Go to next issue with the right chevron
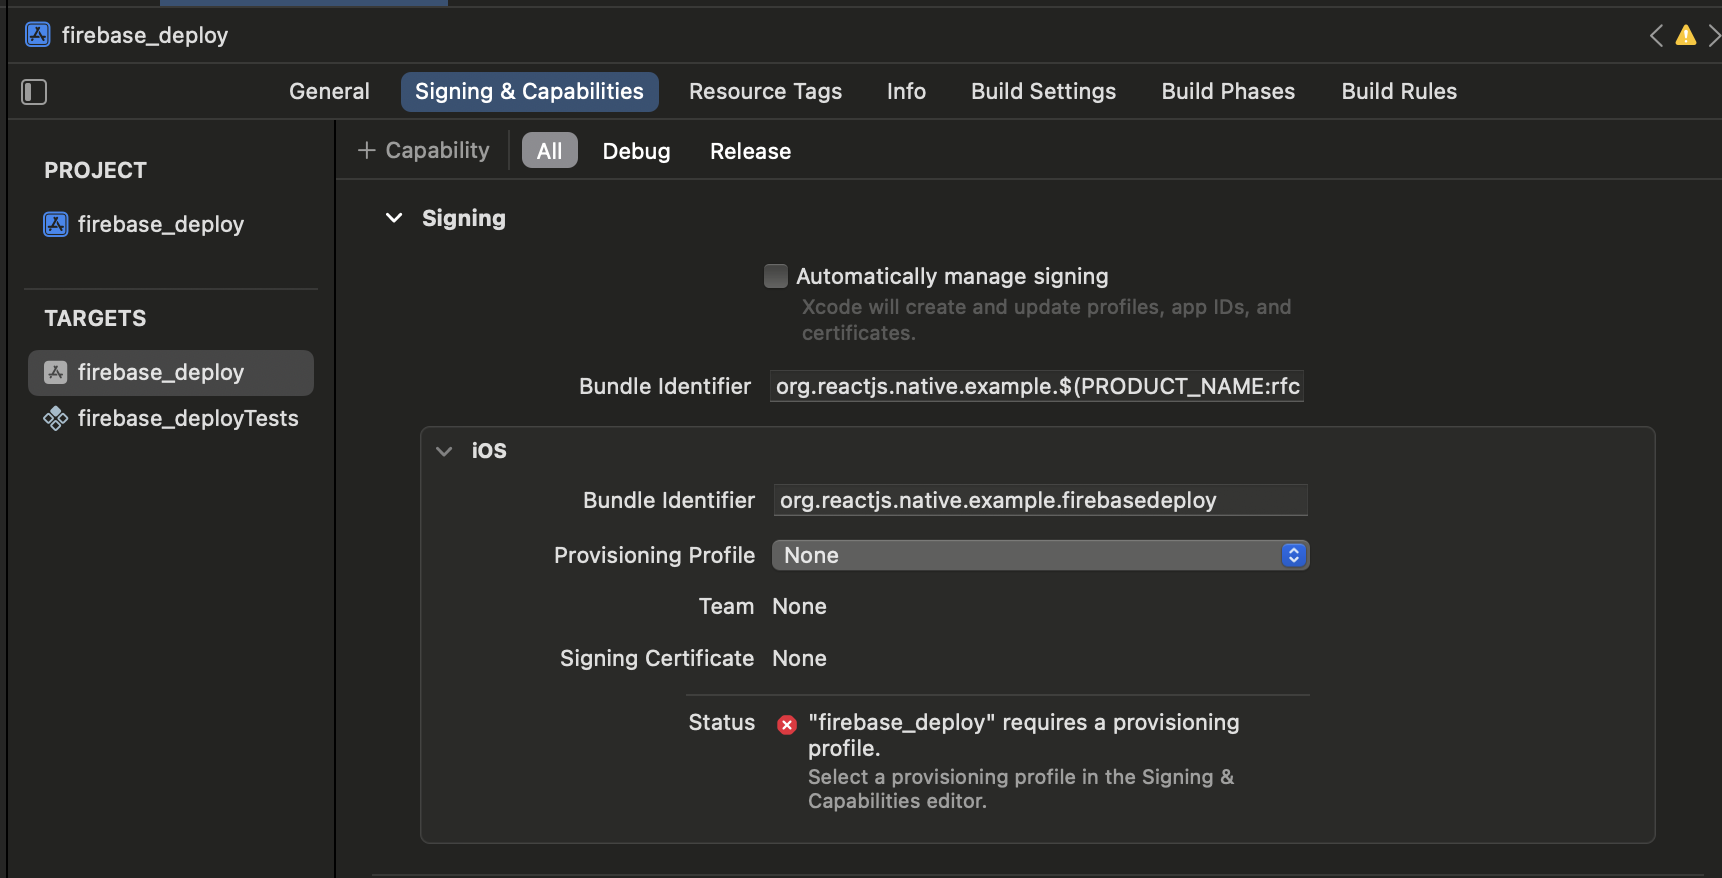Viewport: 1722px width, 878px height. tap(1713, 36)
